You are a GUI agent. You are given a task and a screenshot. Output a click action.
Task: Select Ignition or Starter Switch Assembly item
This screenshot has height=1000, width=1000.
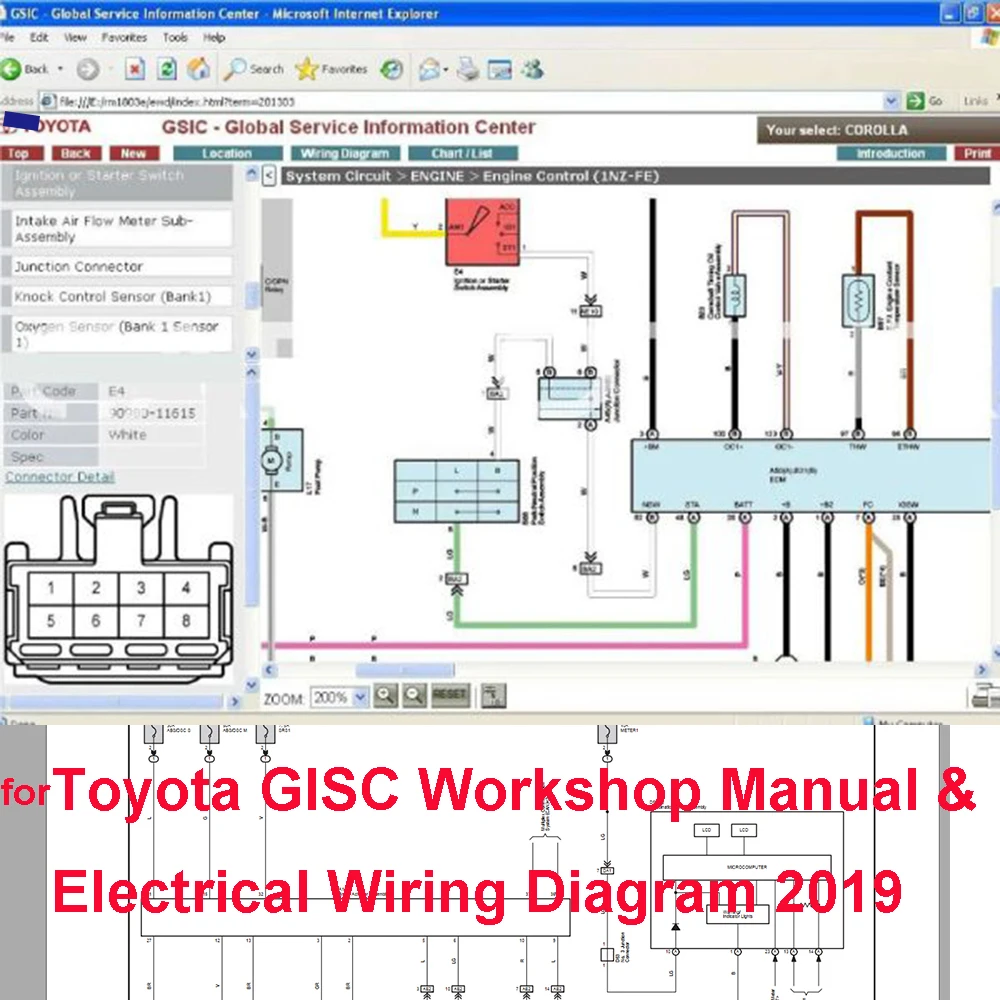118,183
